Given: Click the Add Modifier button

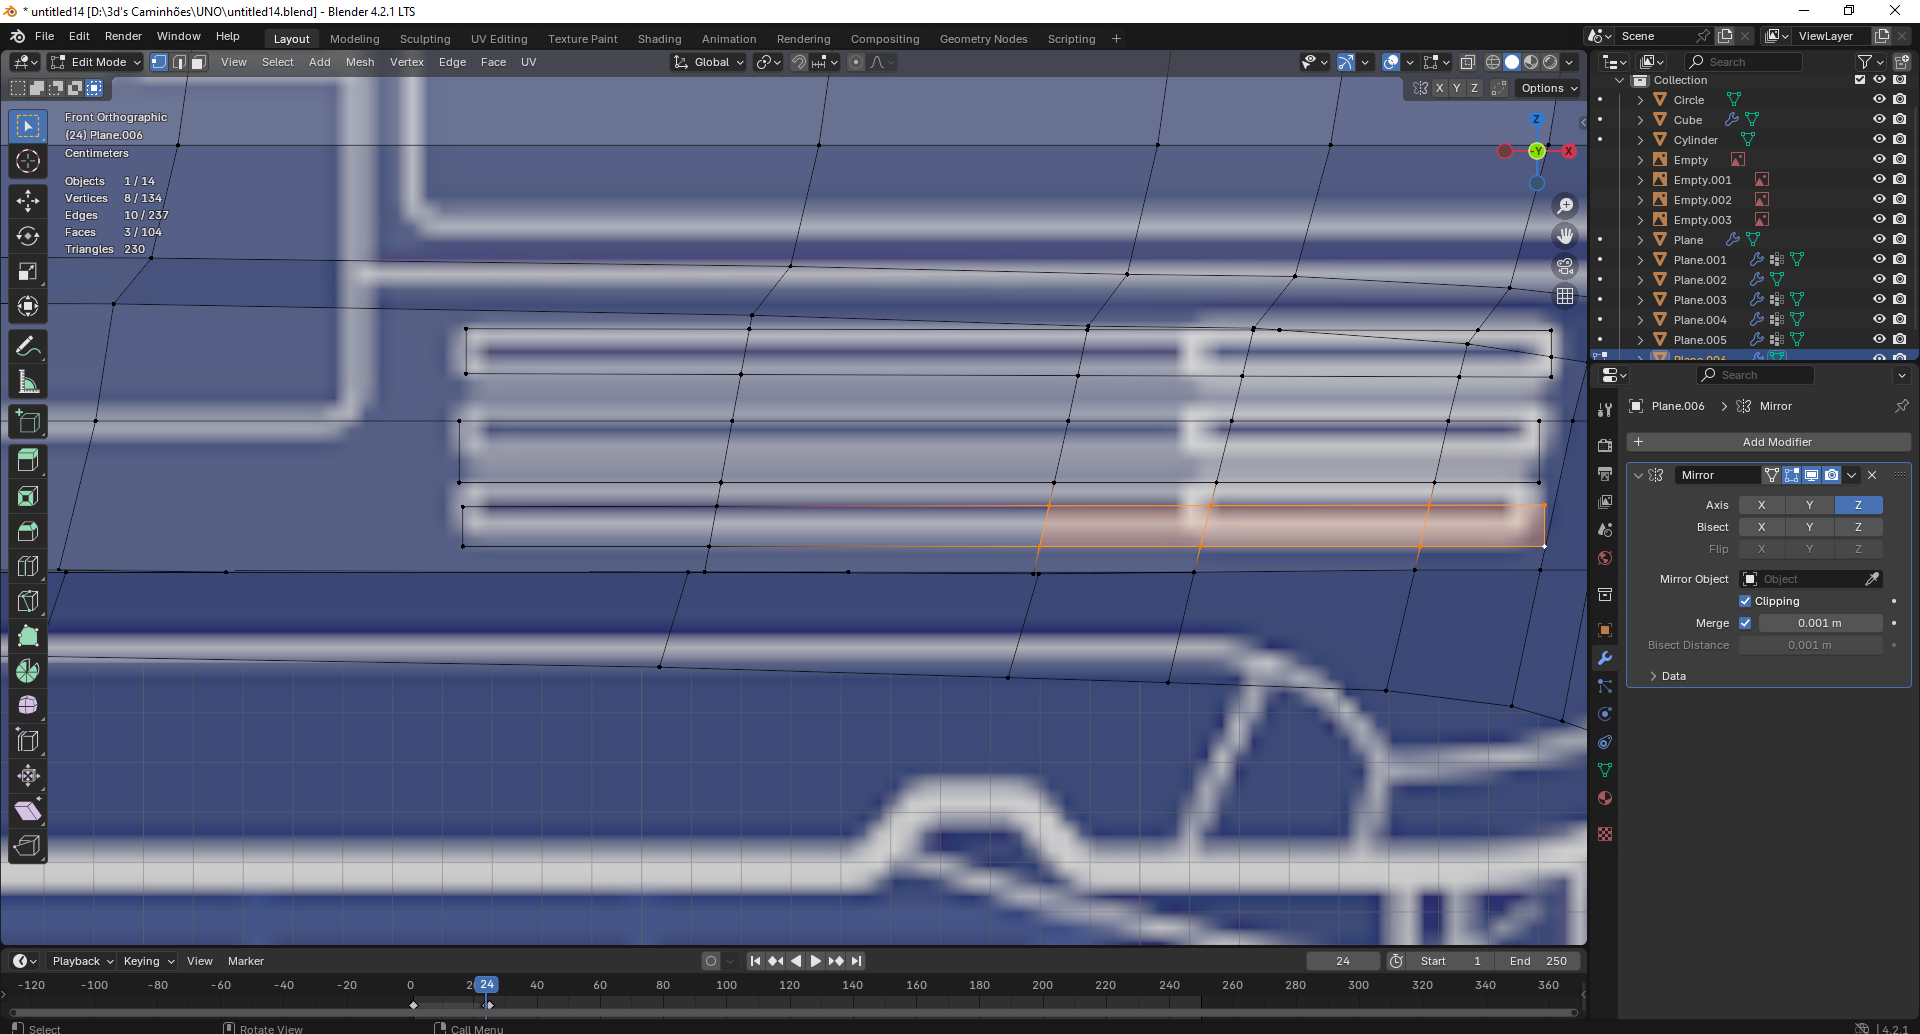Looking at the screenshot, I should 1768,442.
